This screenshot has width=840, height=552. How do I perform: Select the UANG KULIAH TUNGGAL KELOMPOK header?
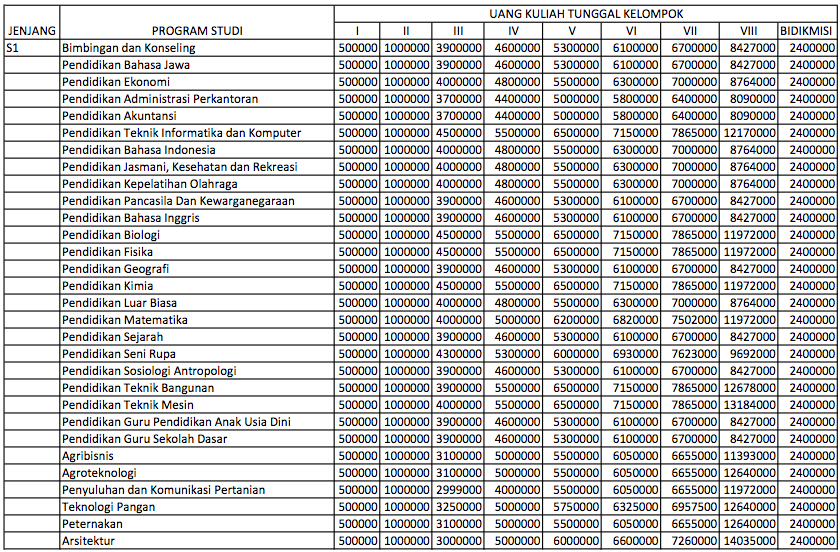click(x=586, y=14)
